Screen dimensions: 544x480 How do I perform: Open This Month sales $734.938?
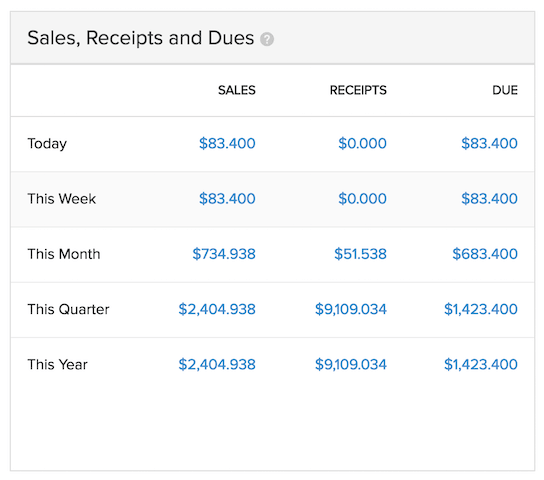224,254
